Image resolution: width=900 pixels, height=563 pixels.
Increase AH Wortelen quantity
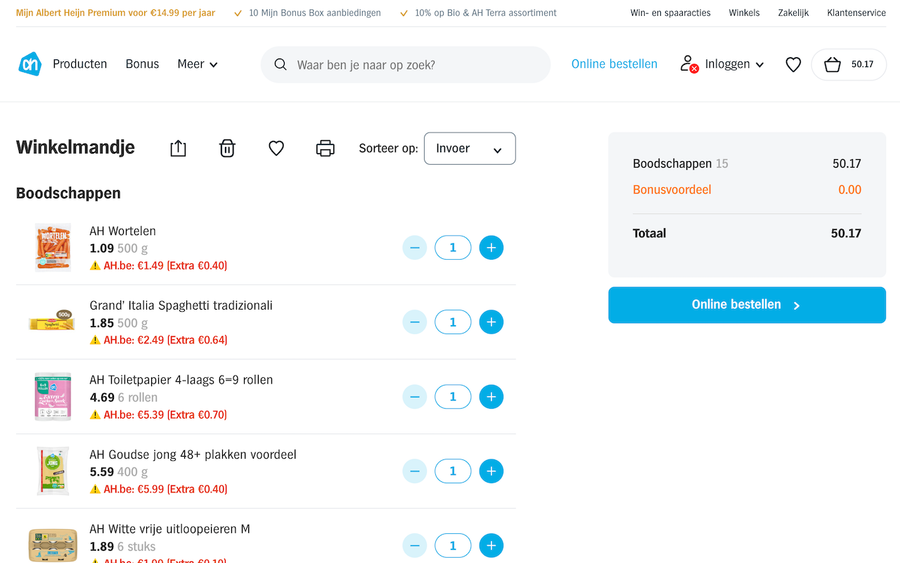click(x=491, y=248)
